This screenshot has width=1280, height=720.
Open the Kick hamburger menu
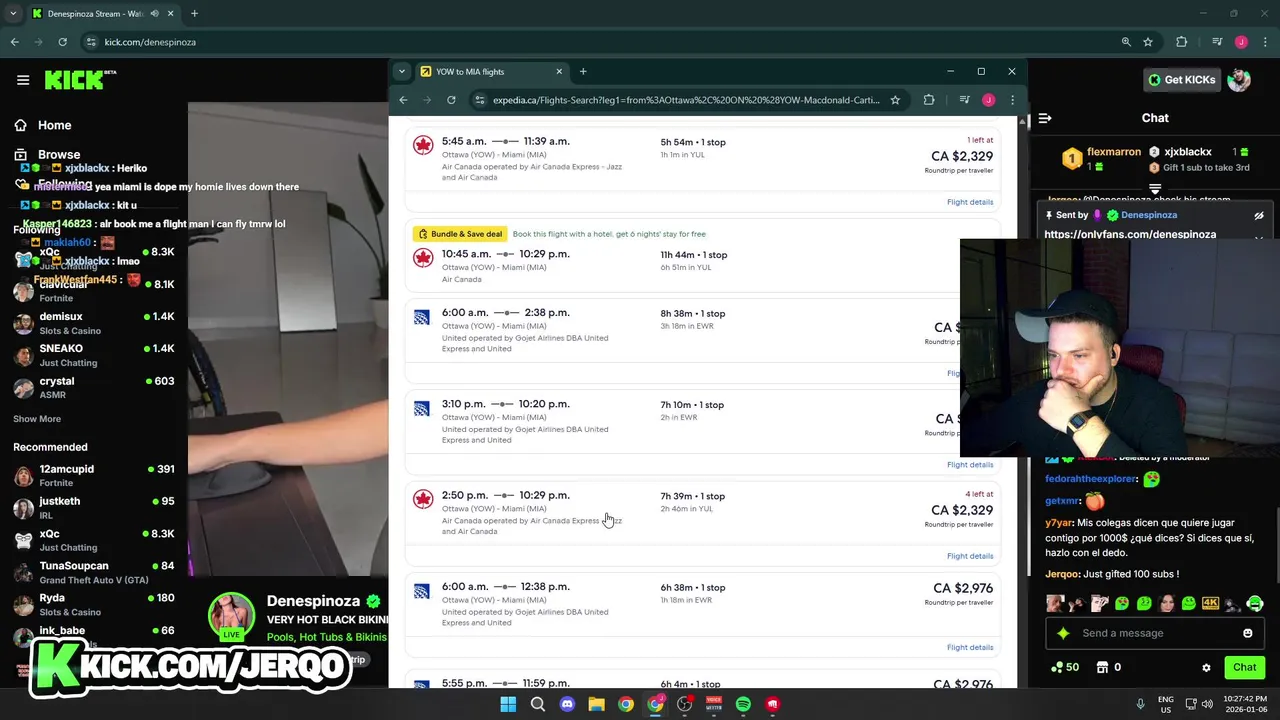(23, 80)
